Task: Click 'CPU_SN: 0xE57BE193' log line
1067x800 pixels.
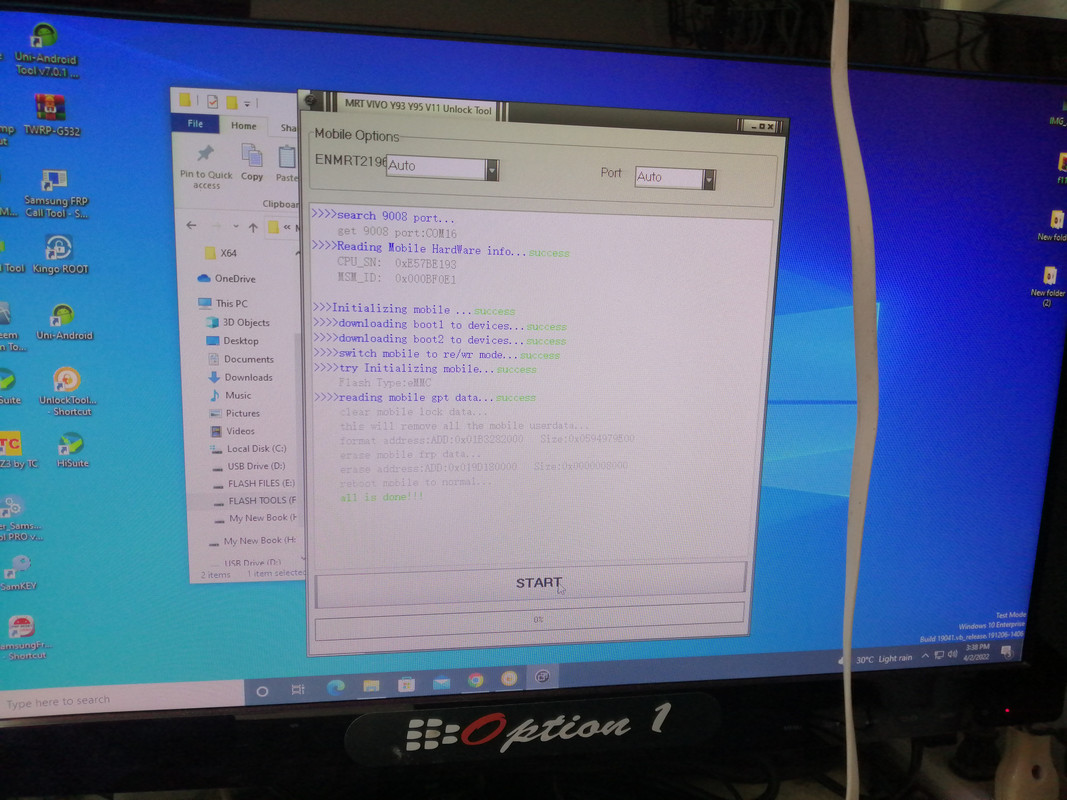Action: [397, 263]
